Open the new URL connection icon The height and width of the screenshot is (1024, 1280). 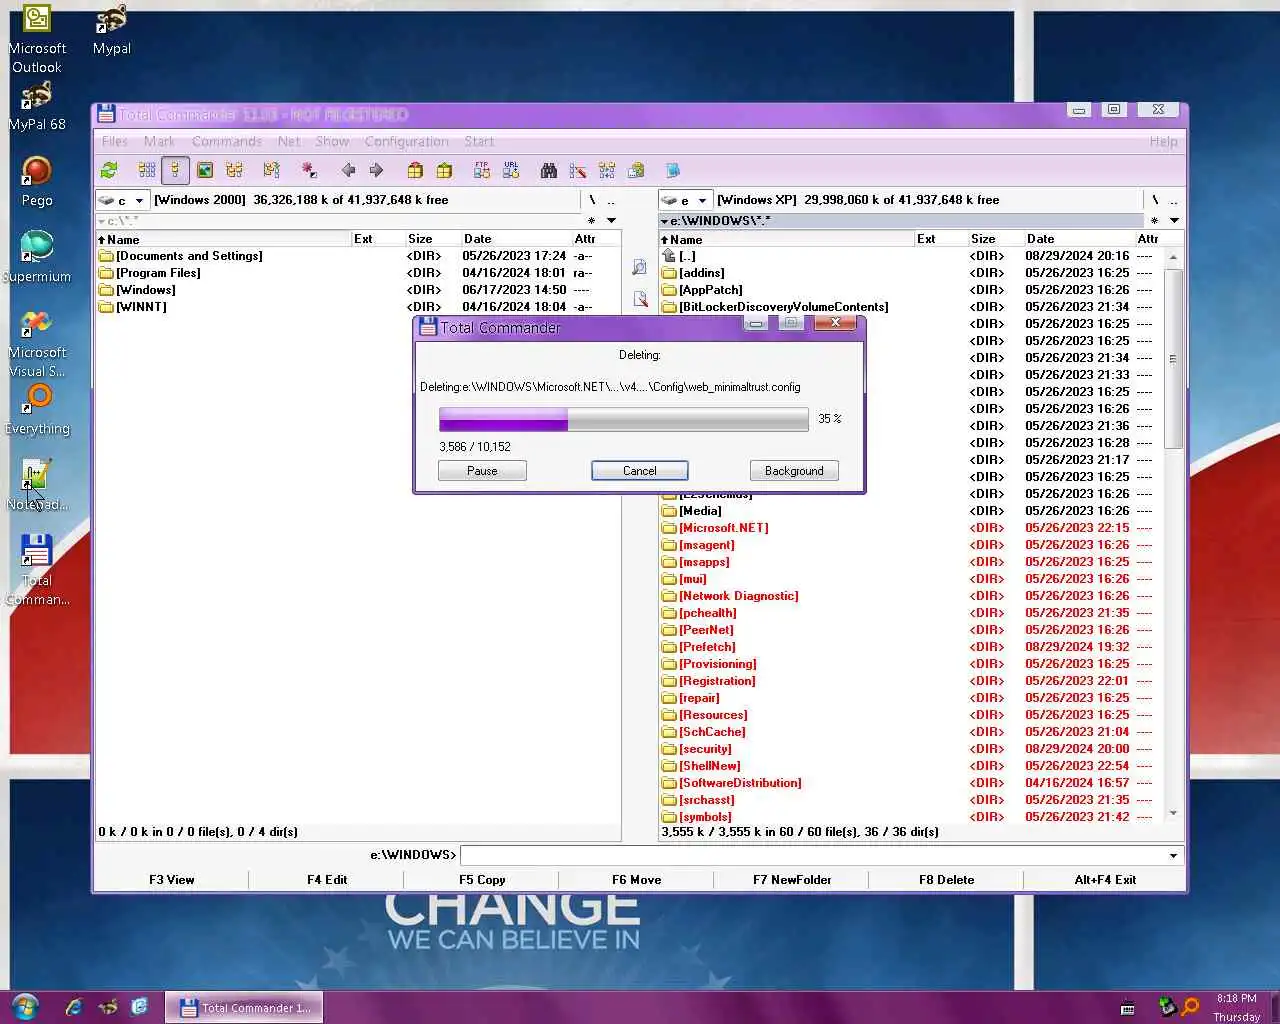[x=511, y=171]
